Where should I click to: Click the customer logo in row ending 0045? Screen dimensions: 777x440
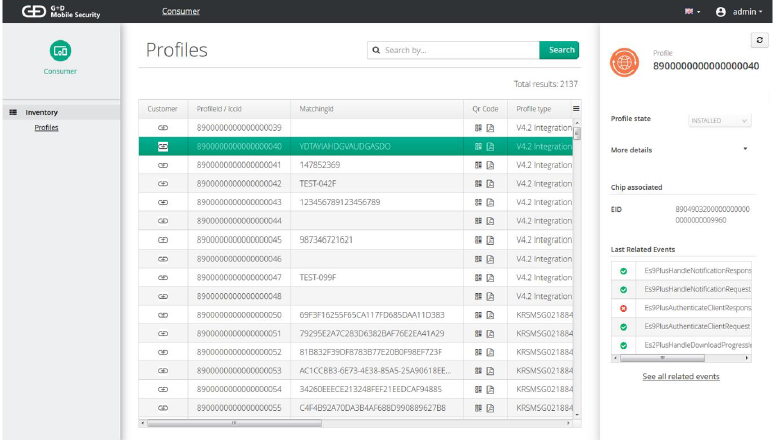tap(163, 240)
